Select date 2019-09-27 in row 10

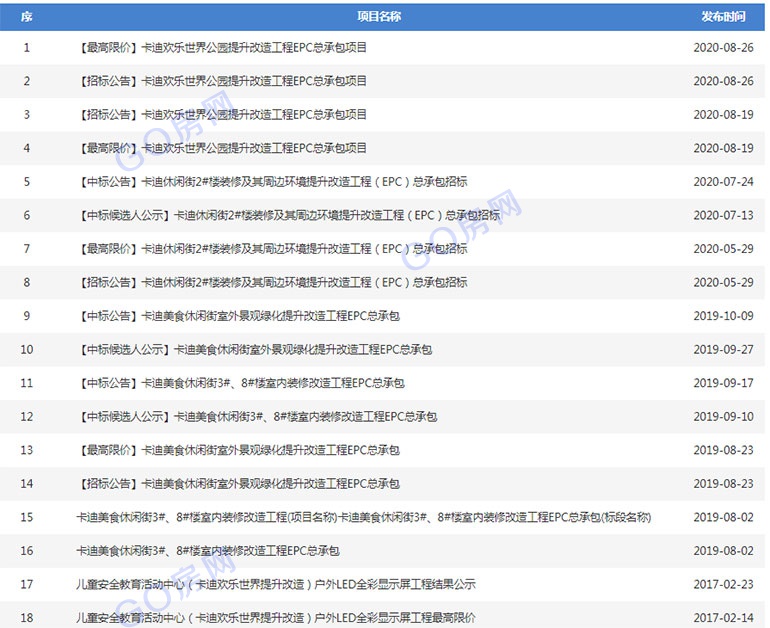point(723,350)
